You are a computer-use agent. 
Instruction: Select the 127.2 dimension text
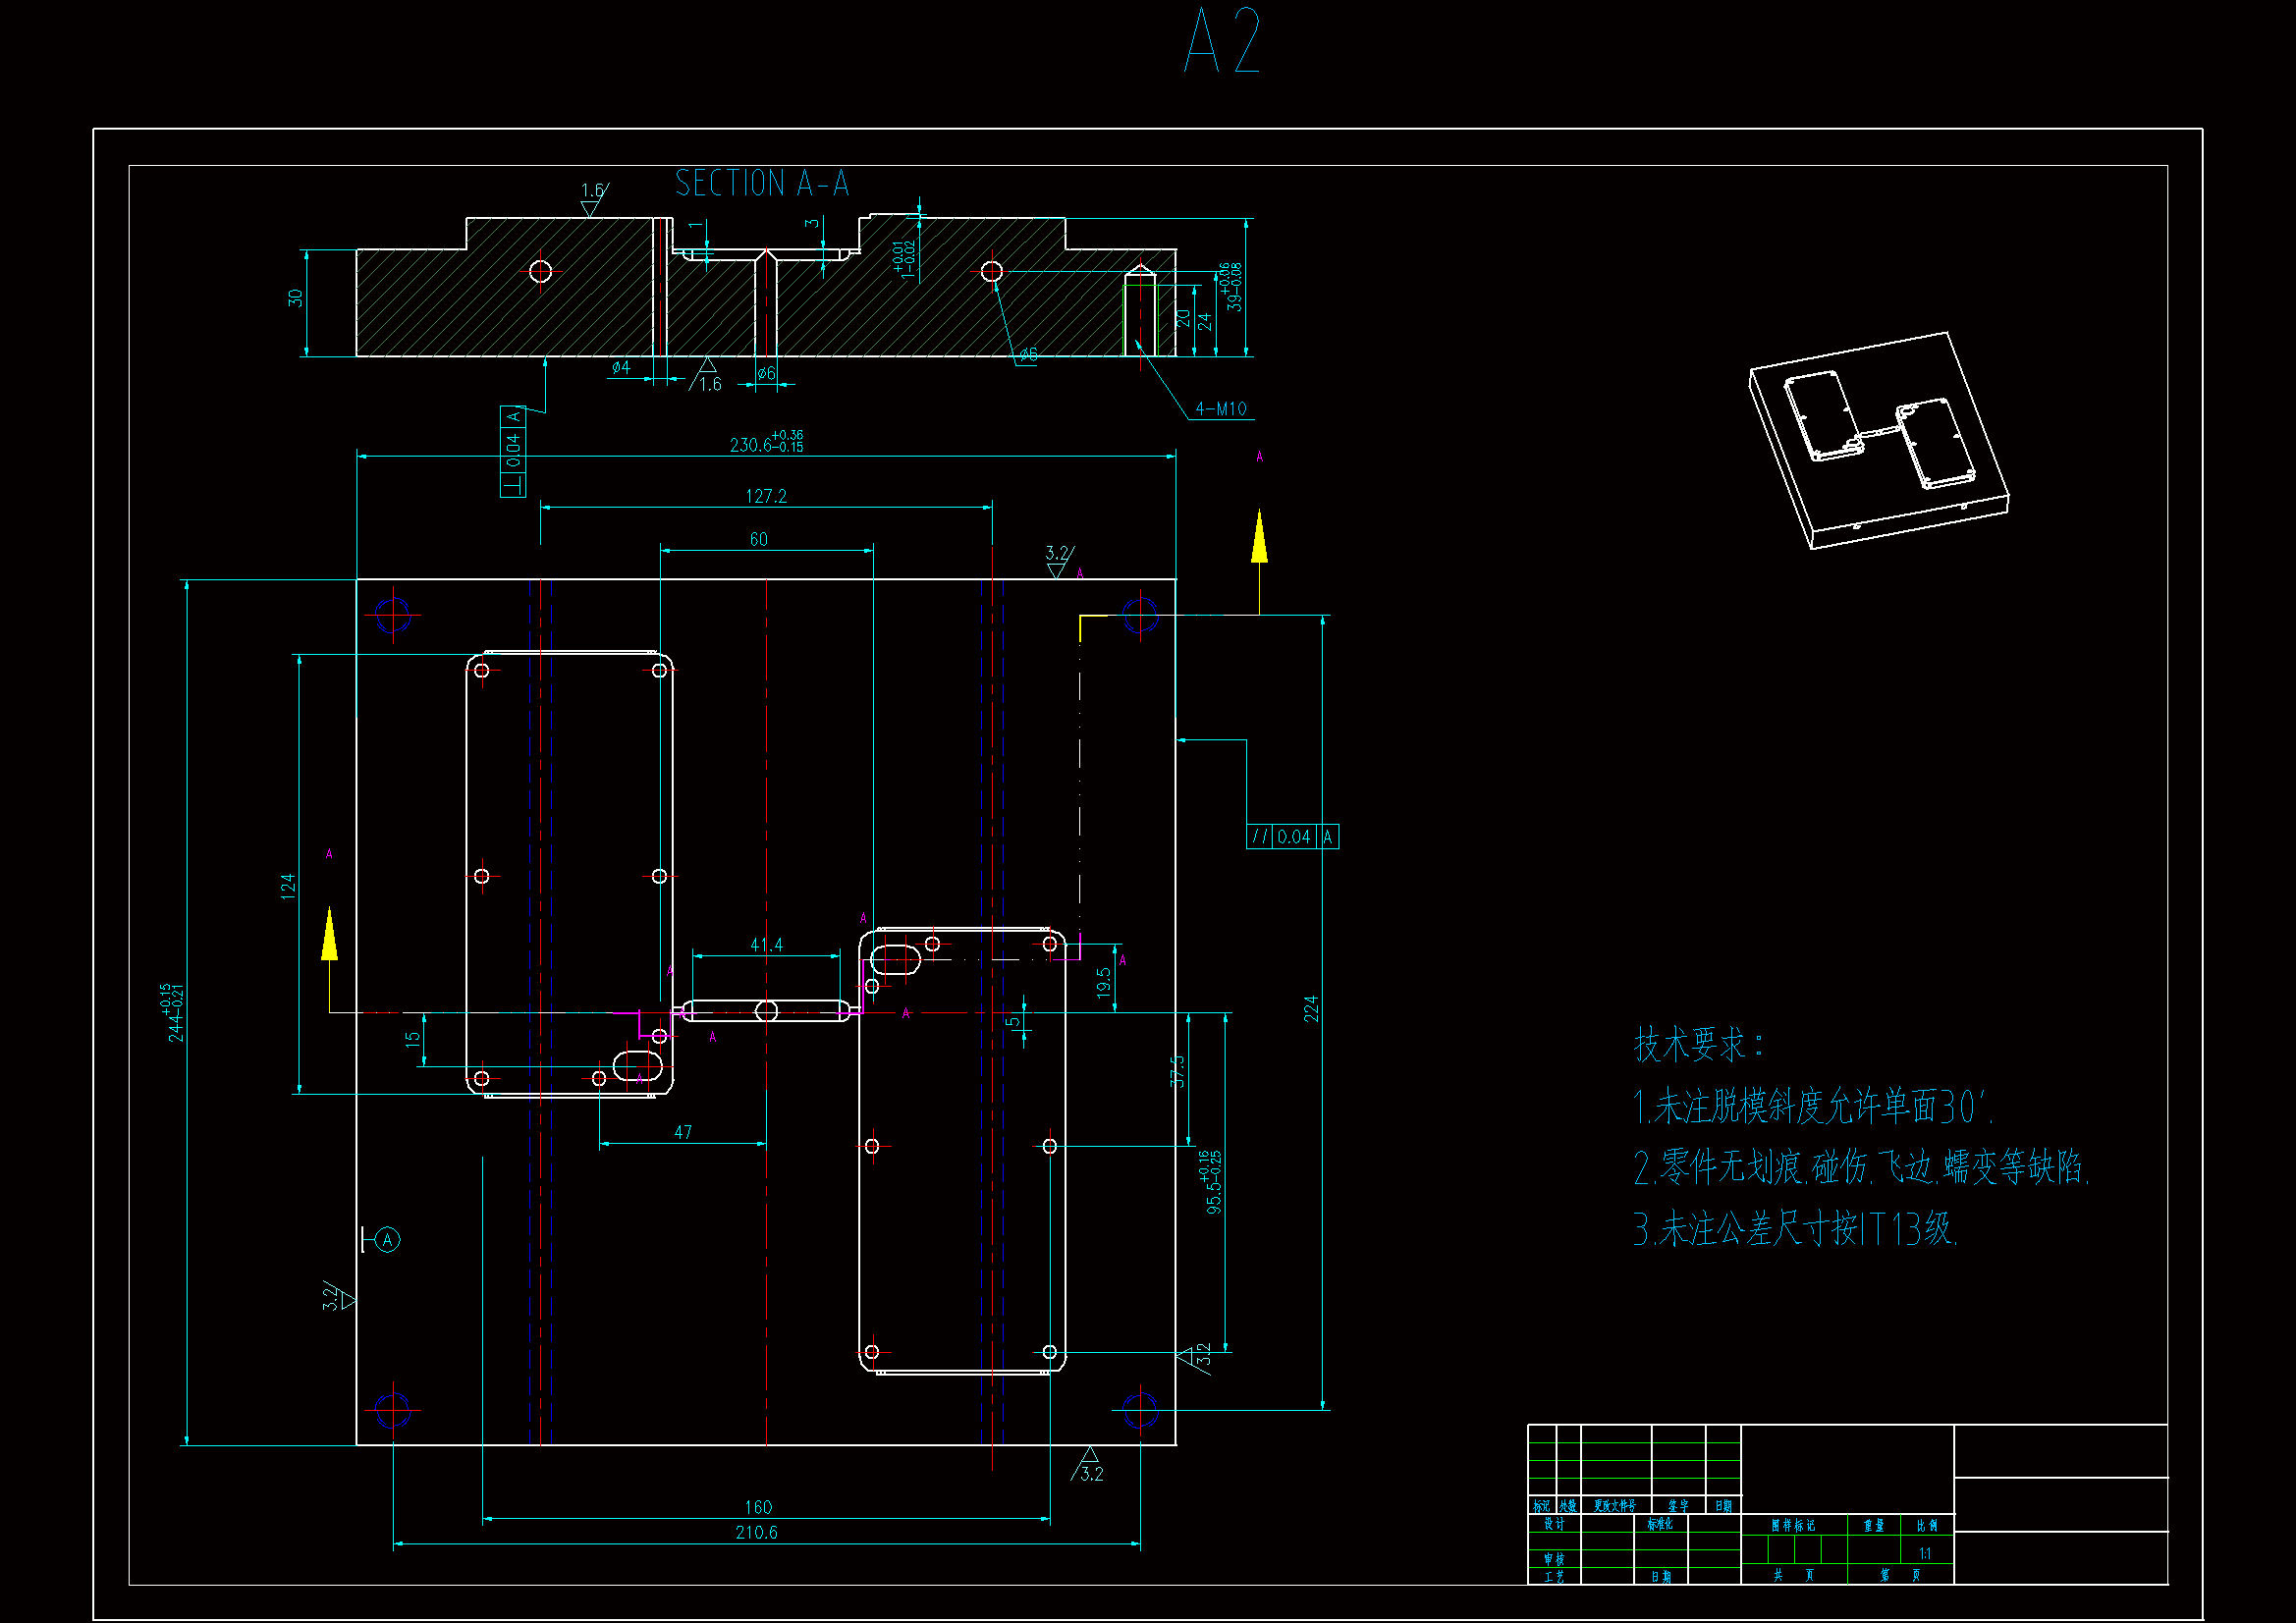[x=766, y=496]
